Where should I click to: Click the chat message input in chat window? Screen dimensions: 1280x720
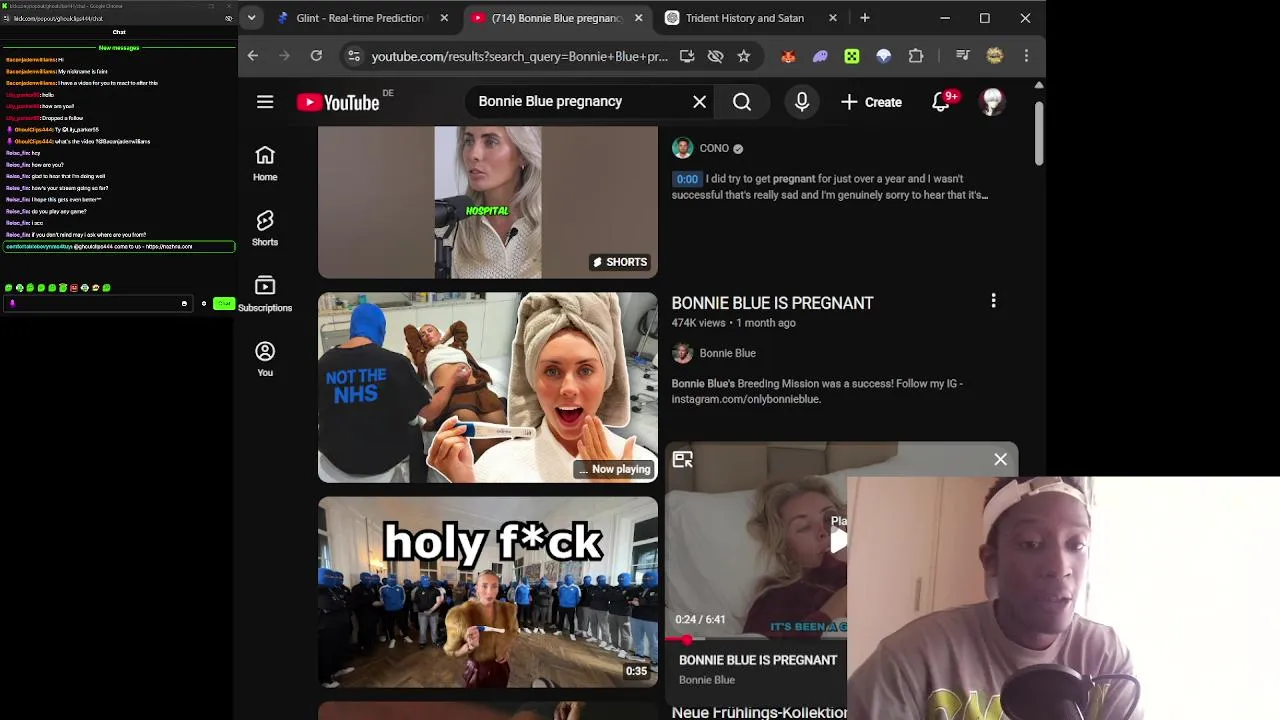tap(98, 303)
